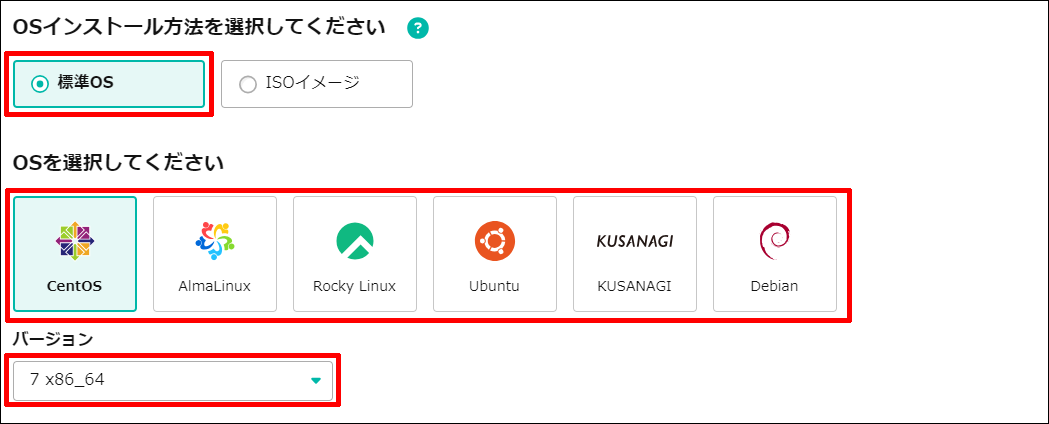Viewport: 1049px width, 424px height.
Task: Click the Ubuntu text label
Action: [494, 287]
